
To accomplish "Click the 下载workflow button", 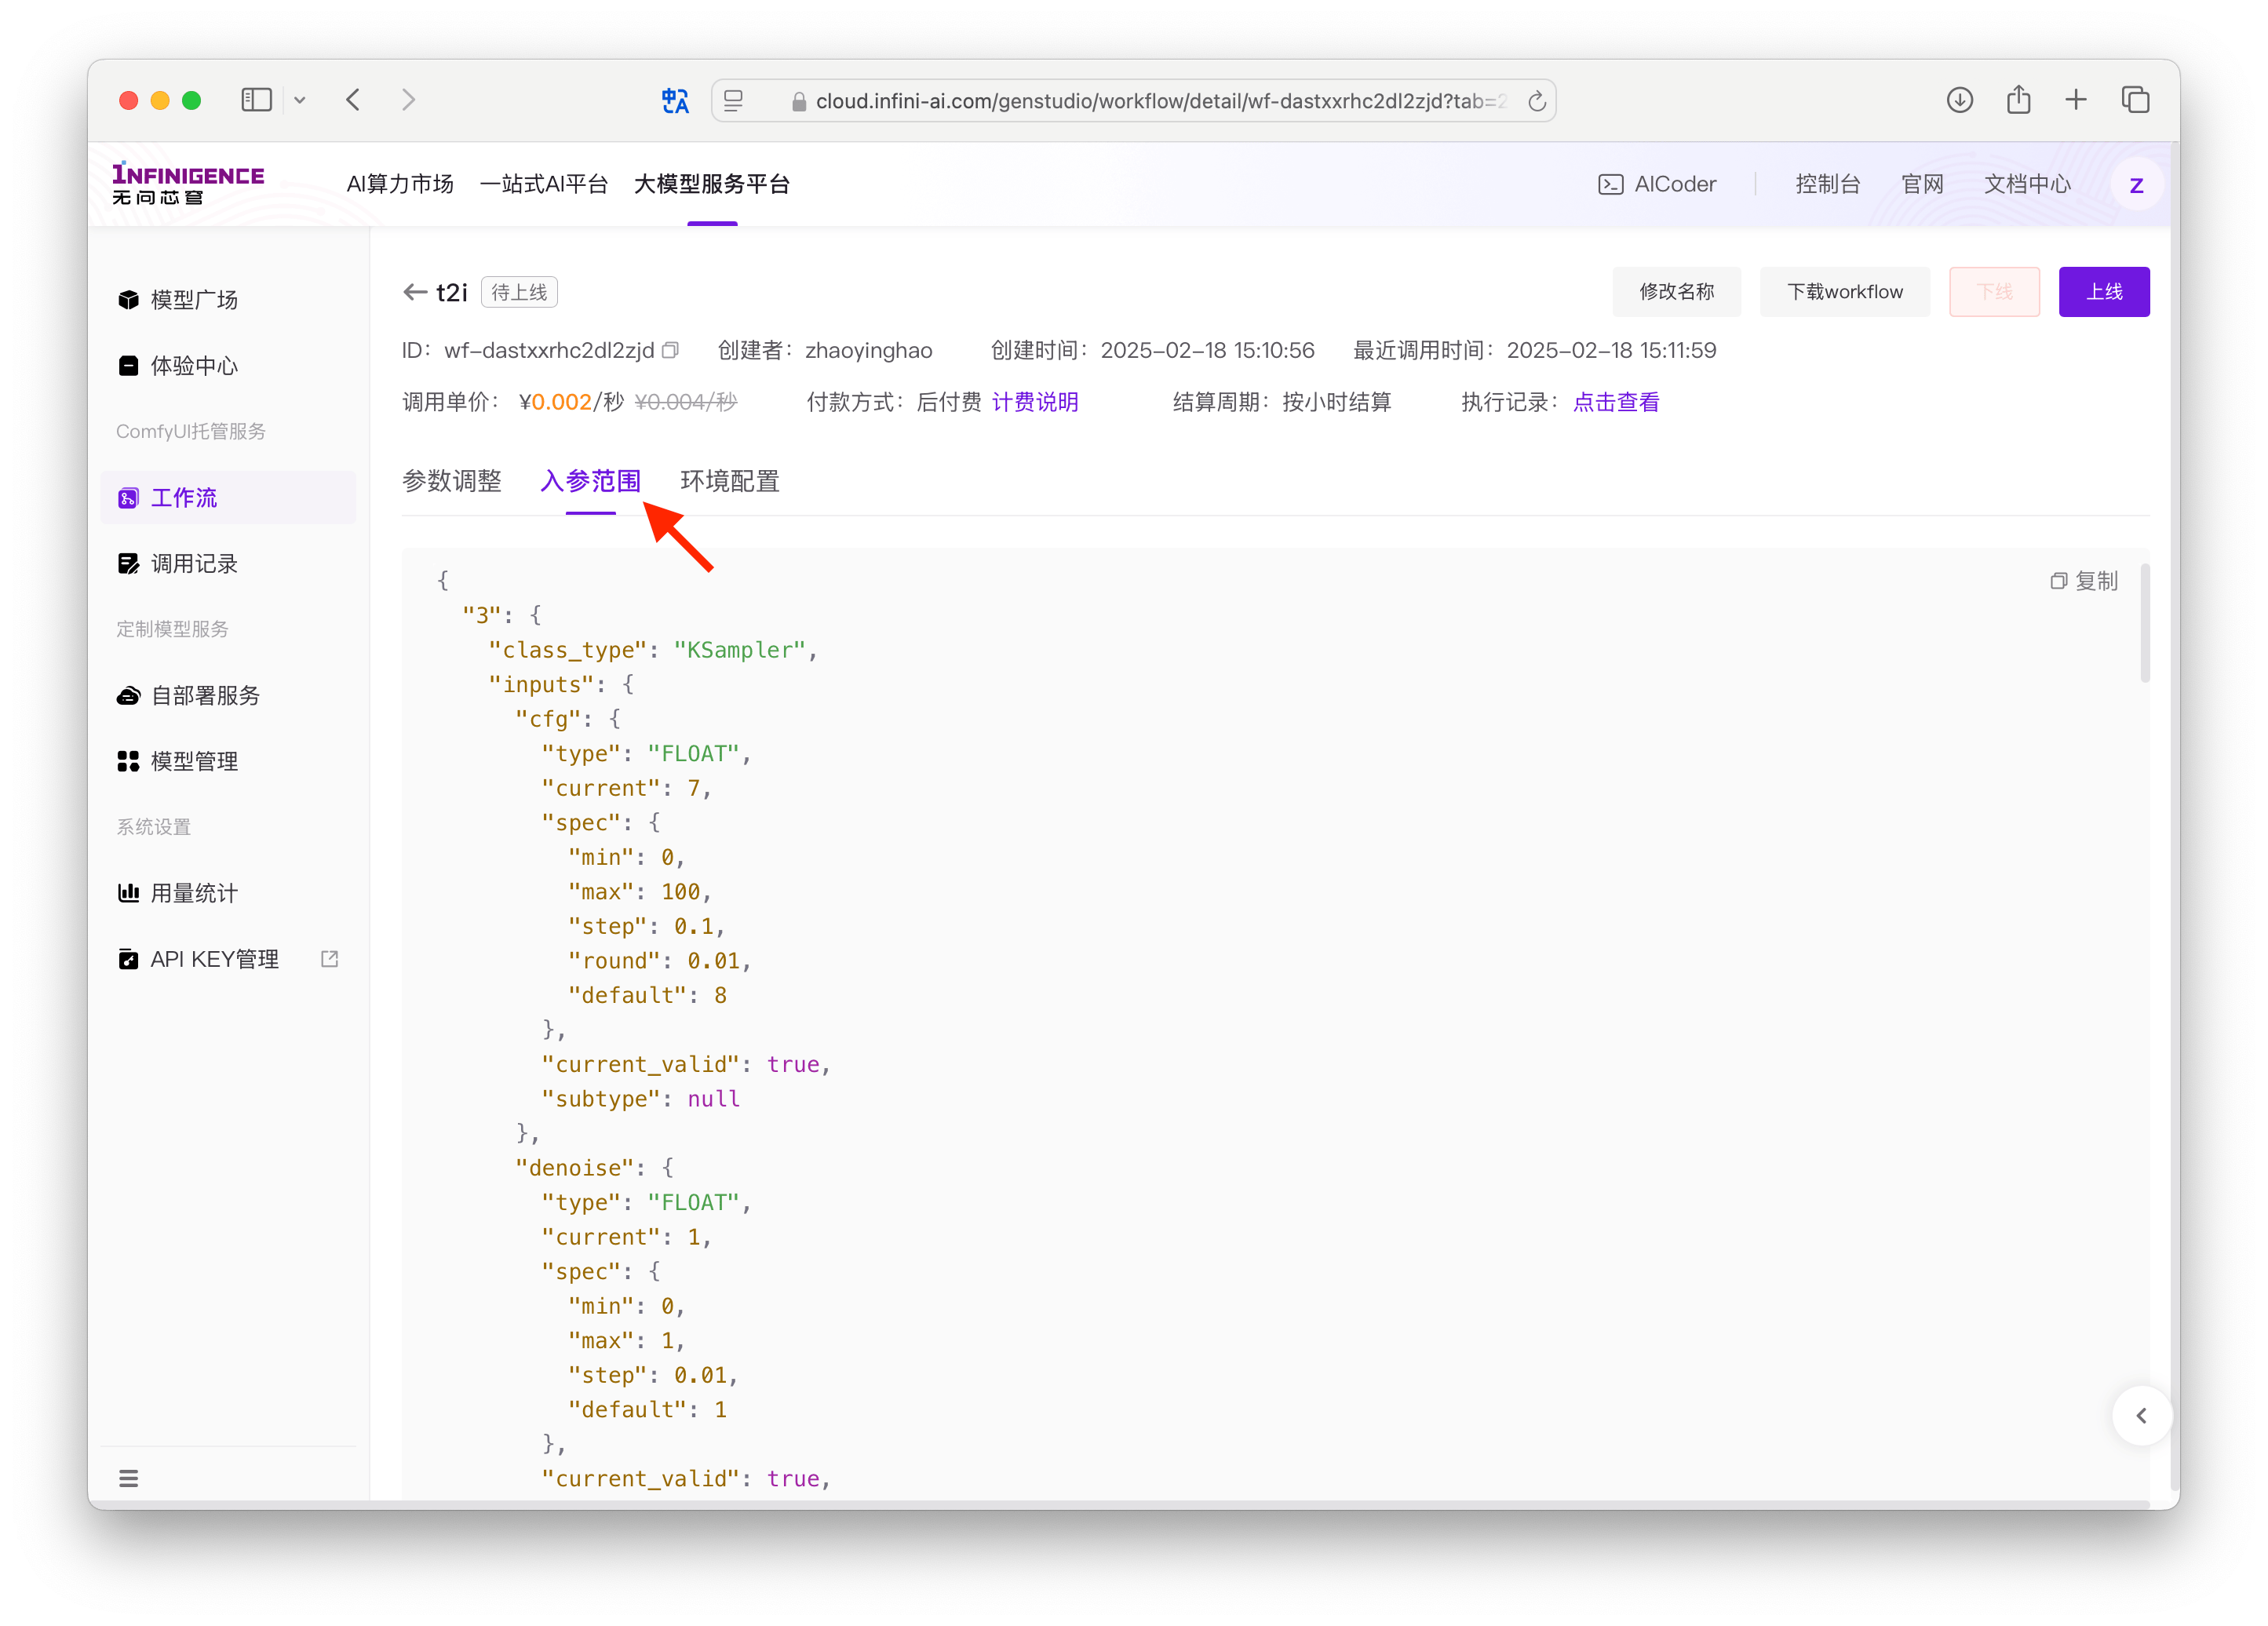I will point(1844,292).
